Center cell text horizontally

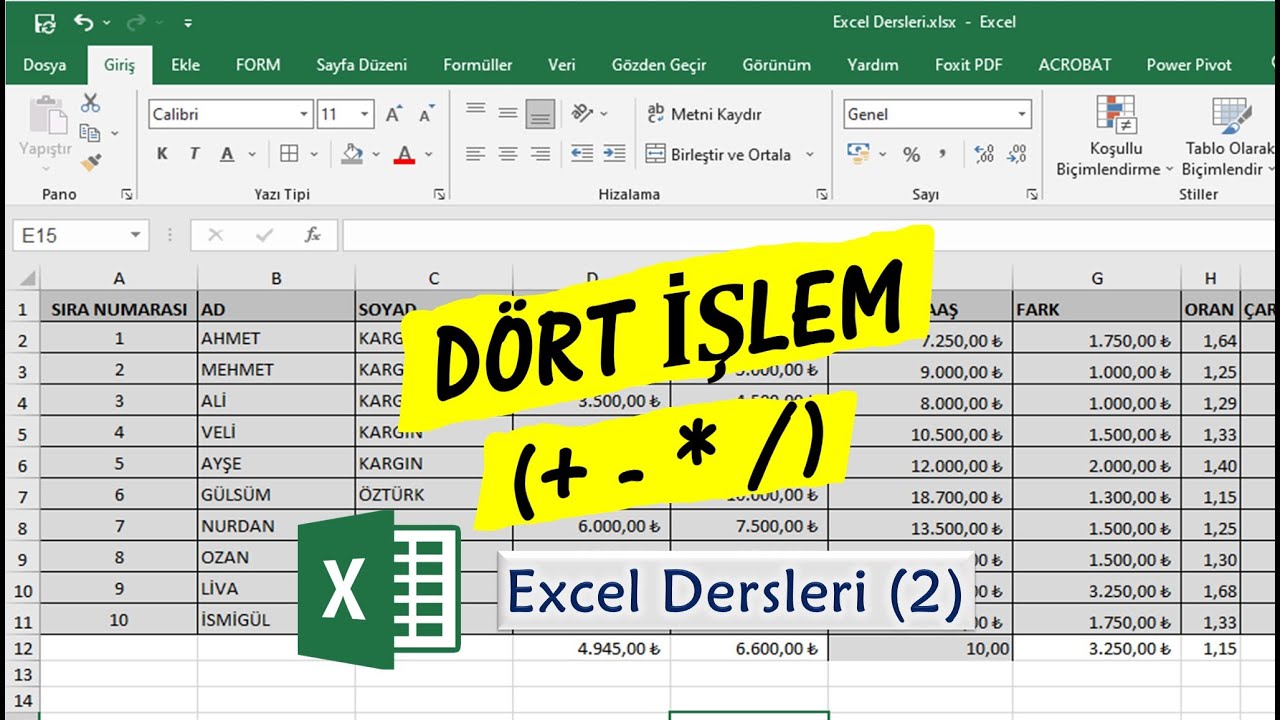tap(508, 154)
